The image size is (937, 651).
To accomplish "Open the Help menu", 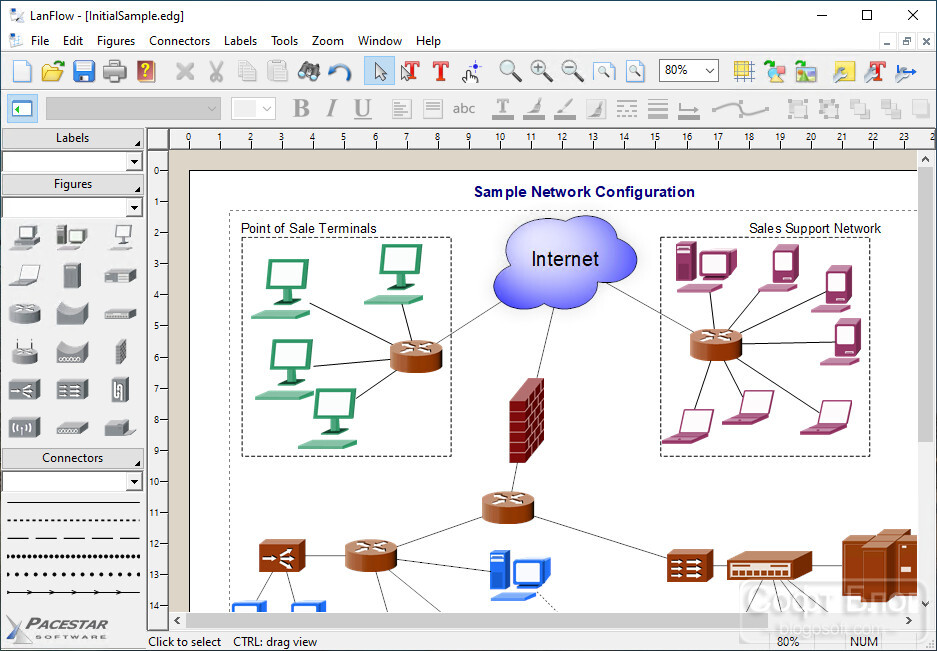I will 428,41.
